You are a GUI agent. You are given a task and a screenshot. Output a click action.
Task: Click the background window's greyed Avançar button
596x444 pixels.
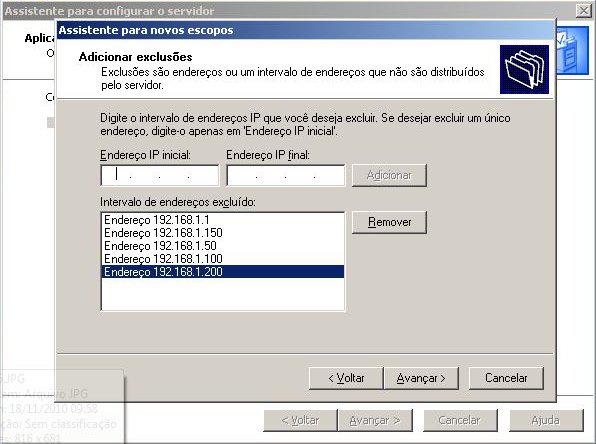pos(375,420)
